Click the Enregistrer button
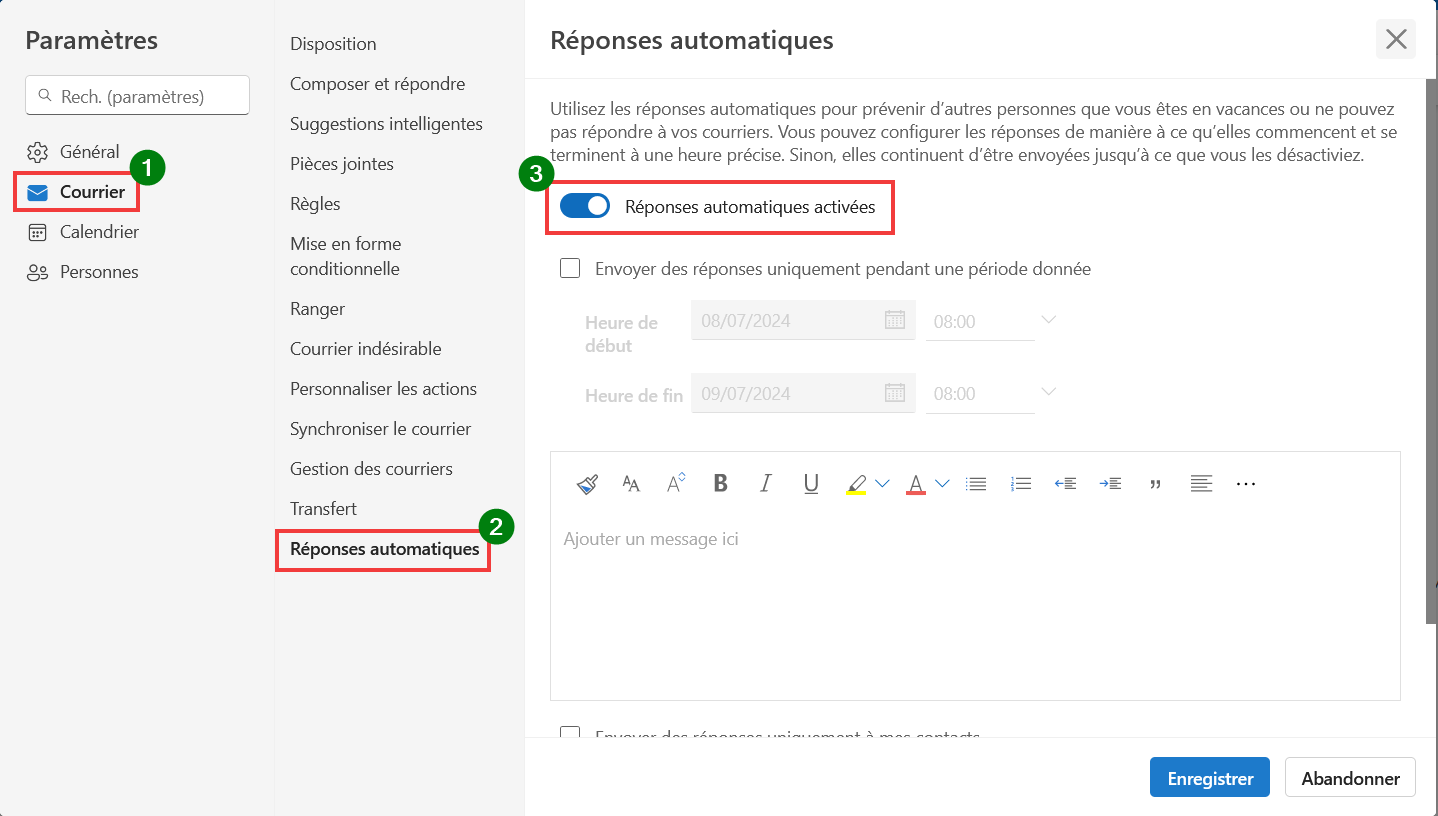Screen dimensions: 1438x816 click(x=1210, y=778)
